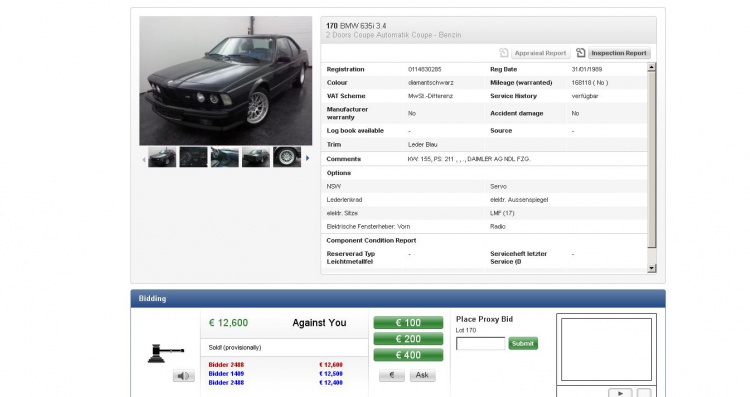Open the Appraisal Report
The image size is (750, 397).
540,53
